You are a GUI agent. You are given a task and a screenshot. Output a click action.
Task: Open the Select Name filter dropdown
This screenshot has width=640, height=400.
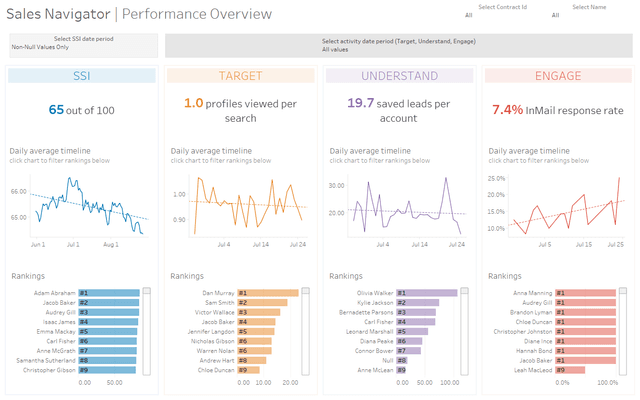(x=589, y=15)
